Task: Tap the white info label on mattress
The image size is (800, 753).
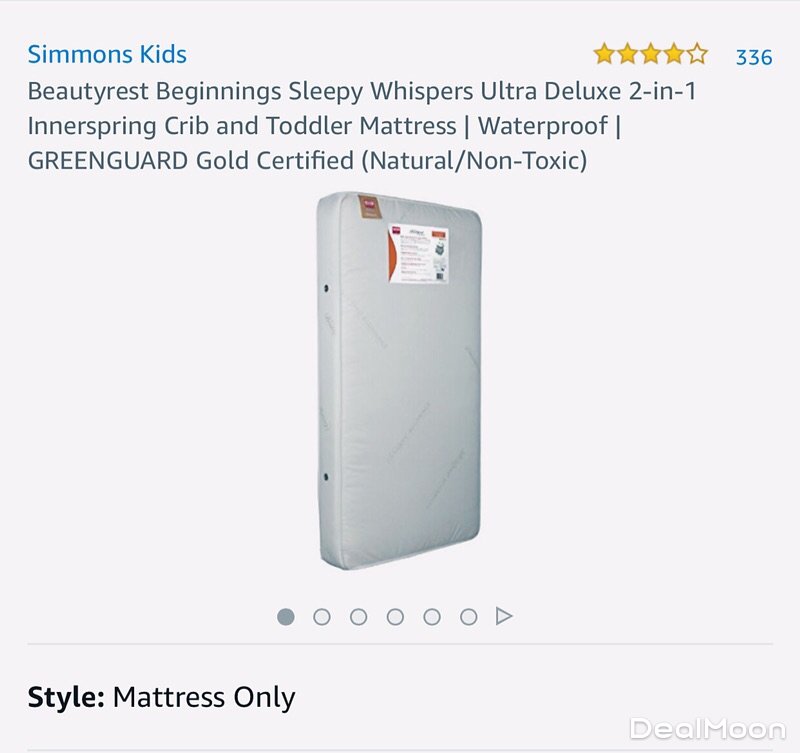Action: [418, 253]
